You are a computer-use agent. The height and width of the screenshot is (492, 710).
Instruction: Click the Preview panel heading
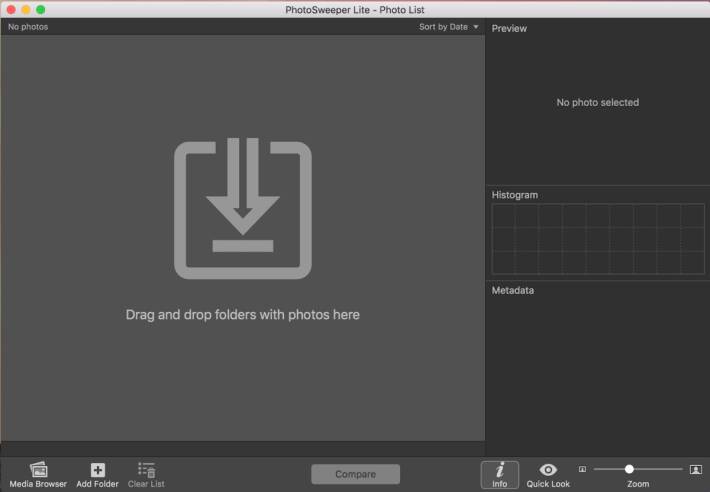pyautogui.click(x=509, y=29)
